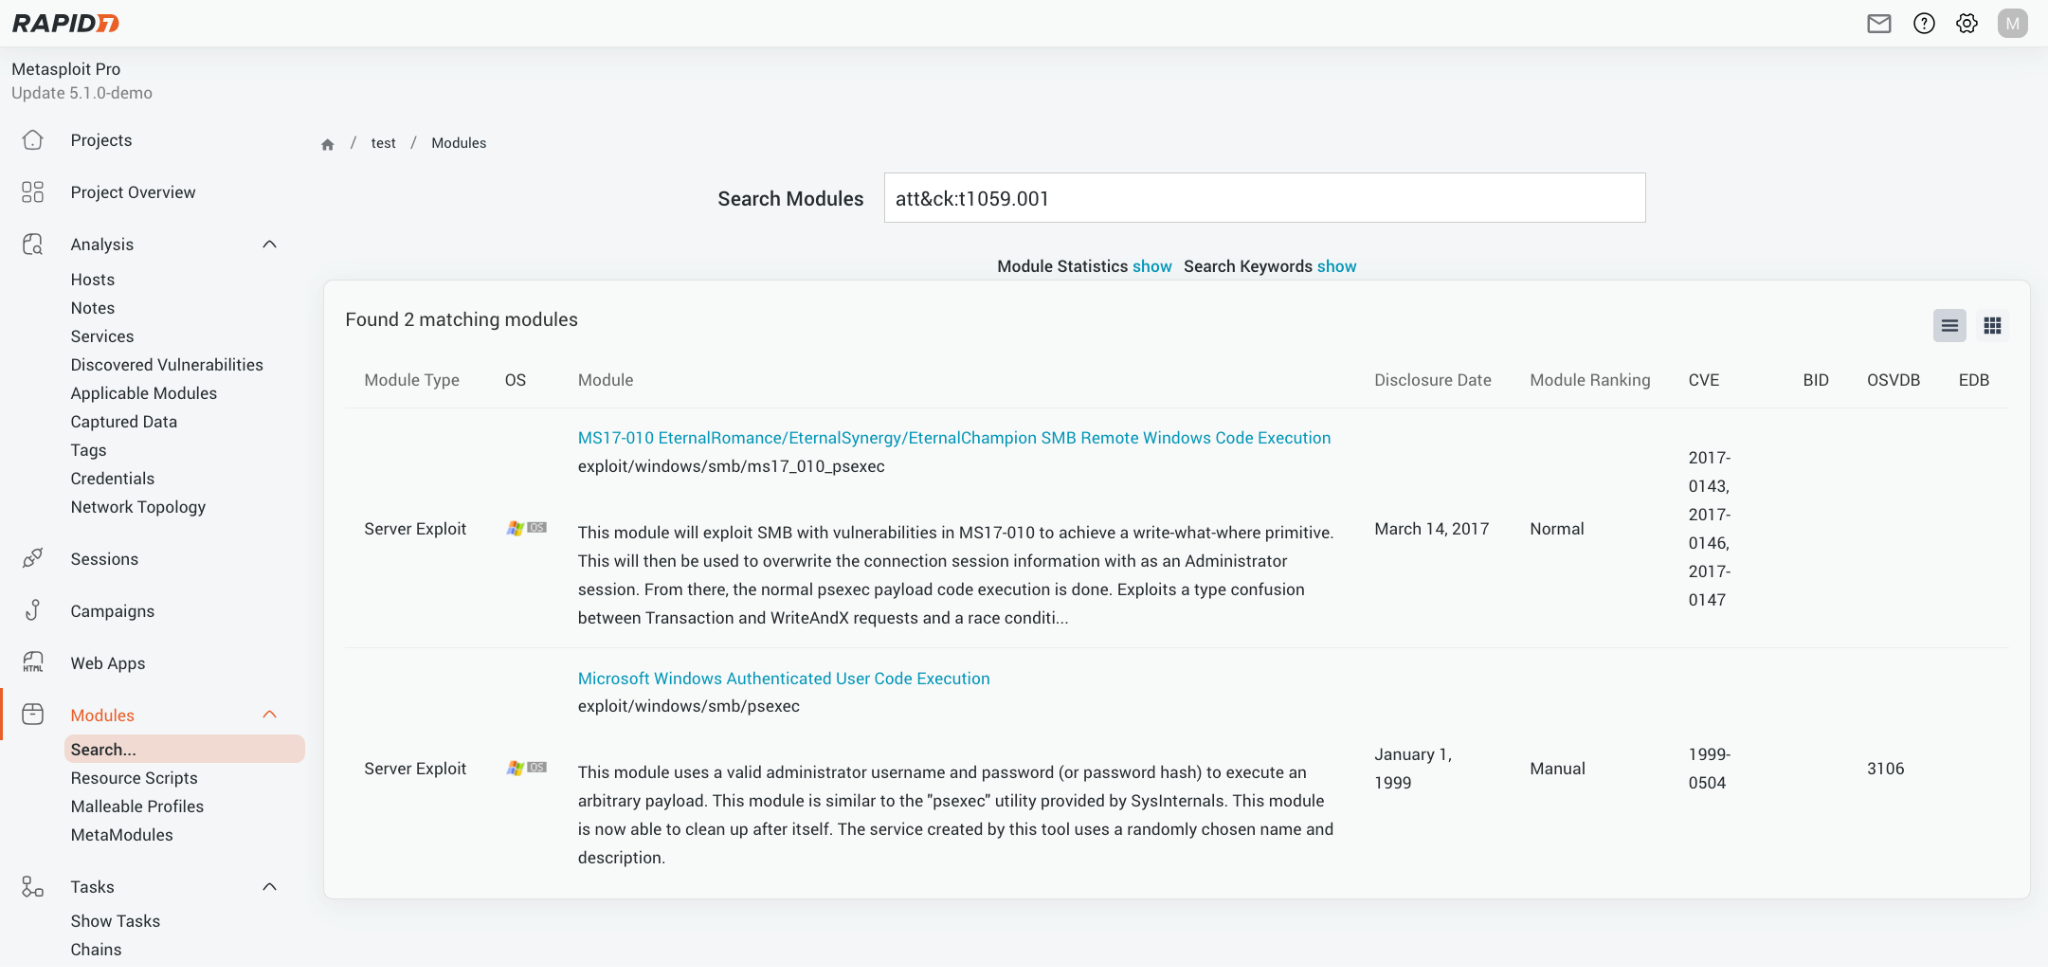
Task: Click the OSVDB value 3106
Action: pos(1886,768)
